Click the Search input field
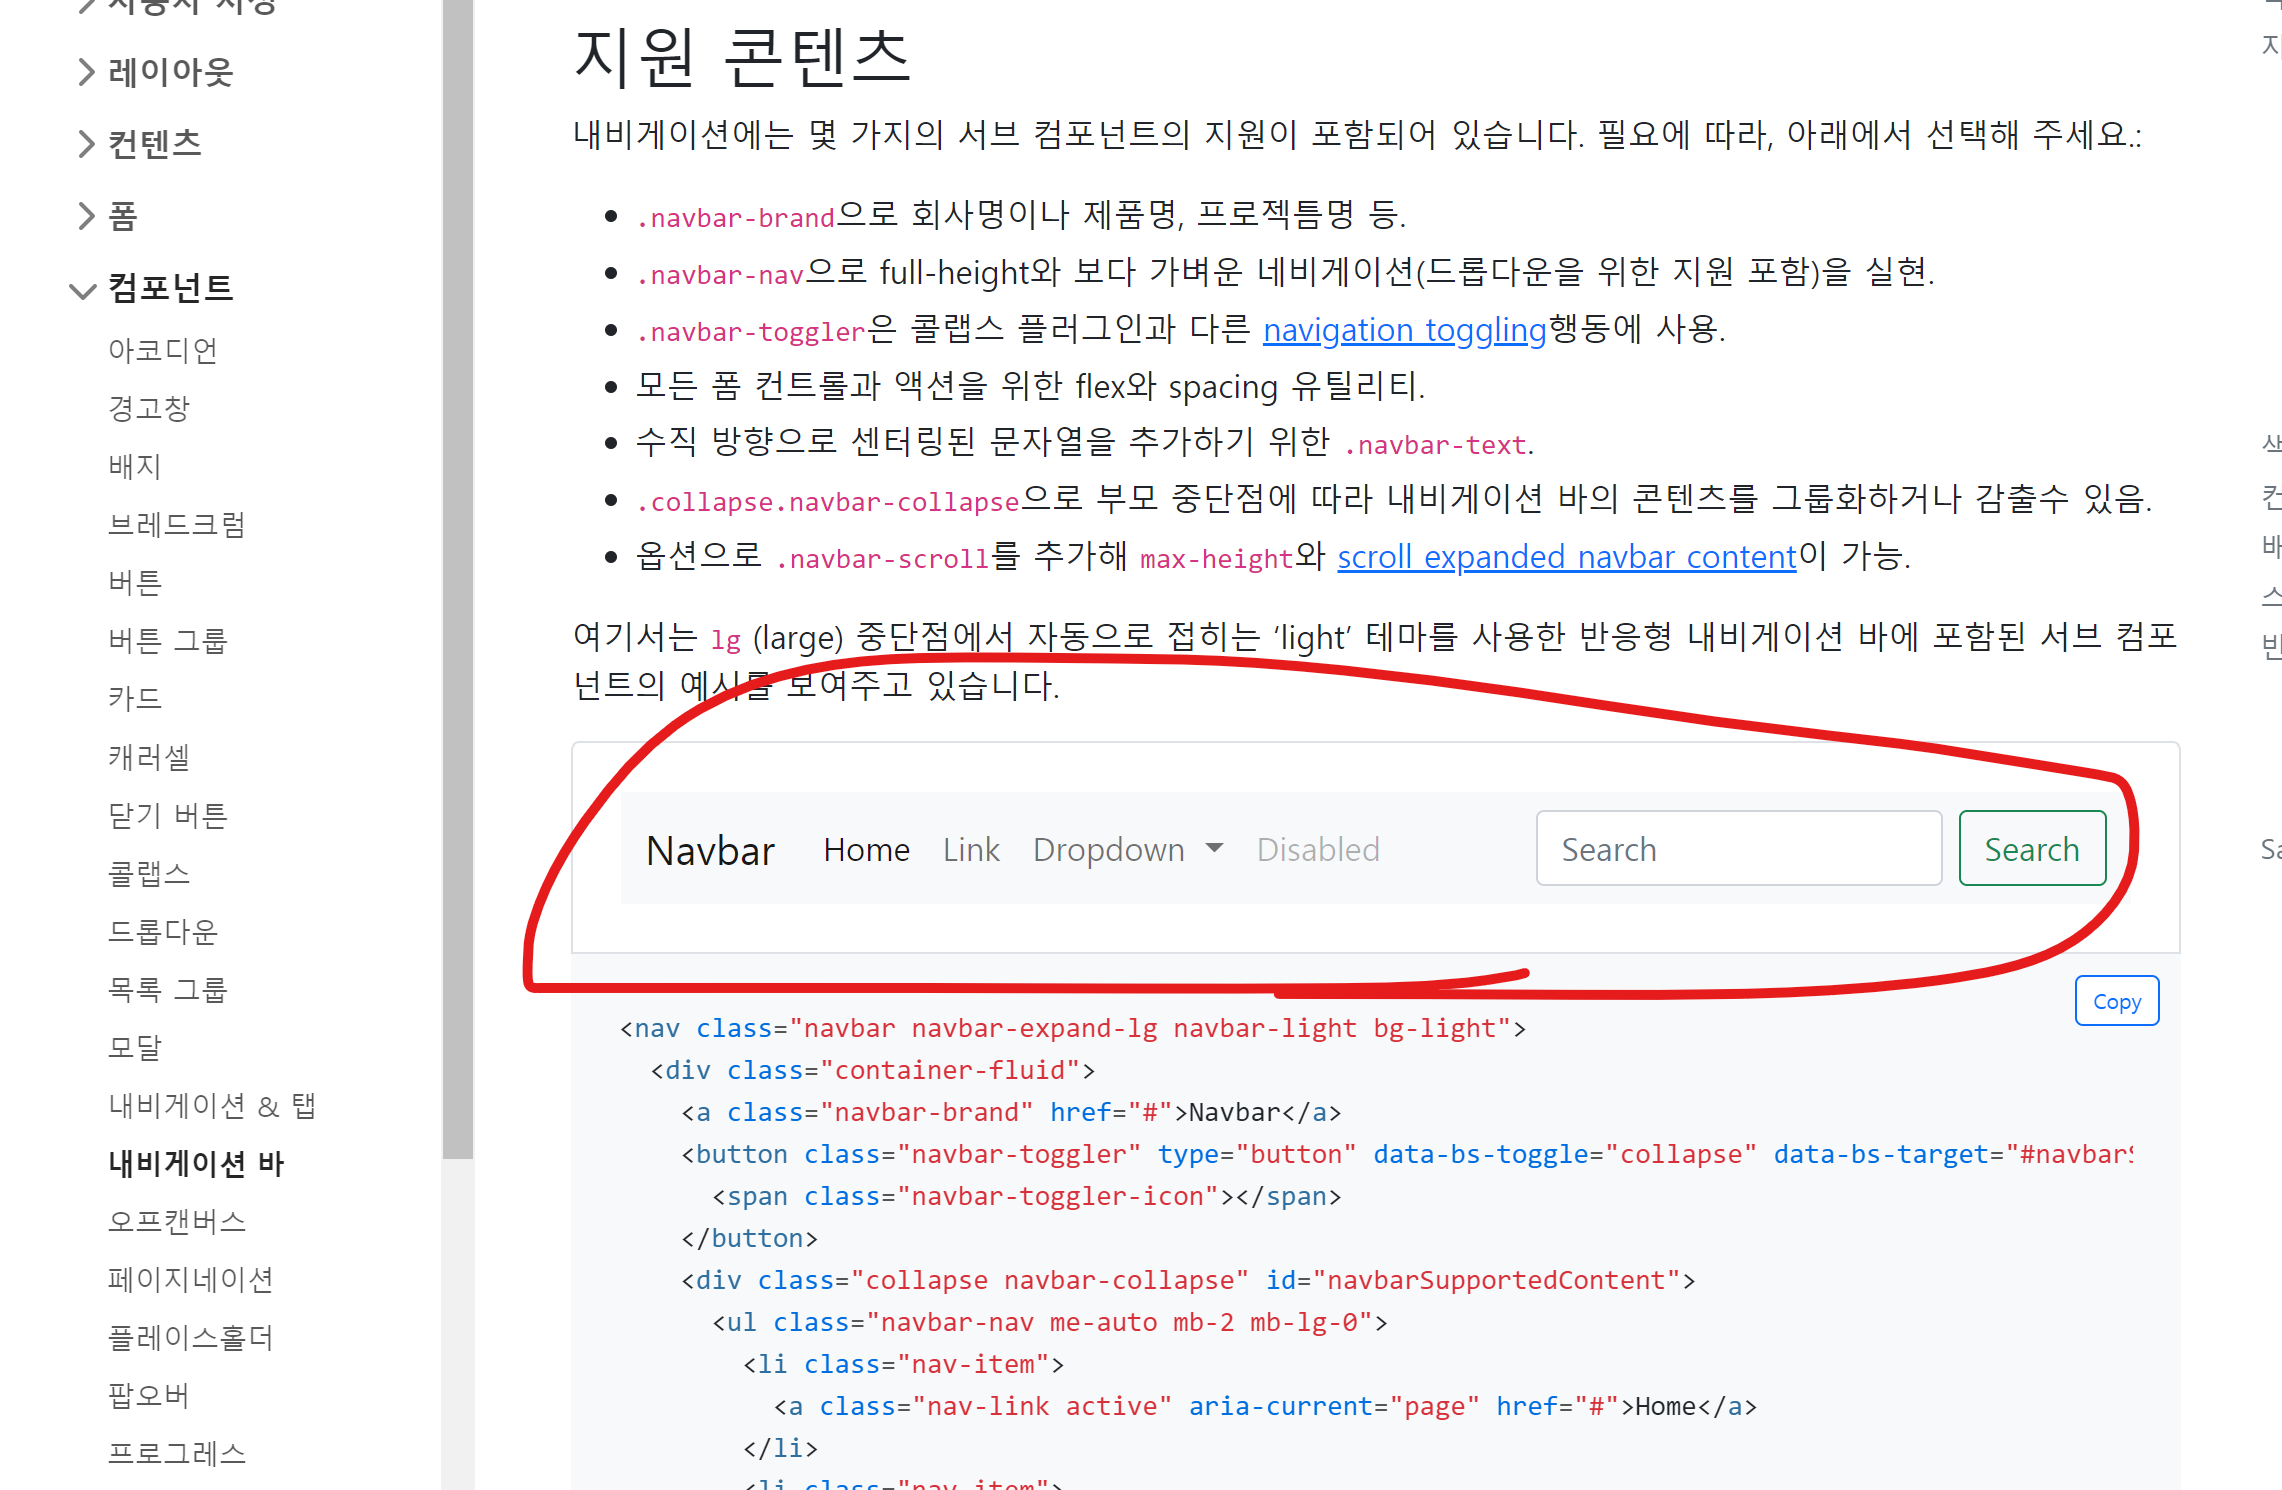This screenshot has width=2282, height=1490. tap(1738, 849)
